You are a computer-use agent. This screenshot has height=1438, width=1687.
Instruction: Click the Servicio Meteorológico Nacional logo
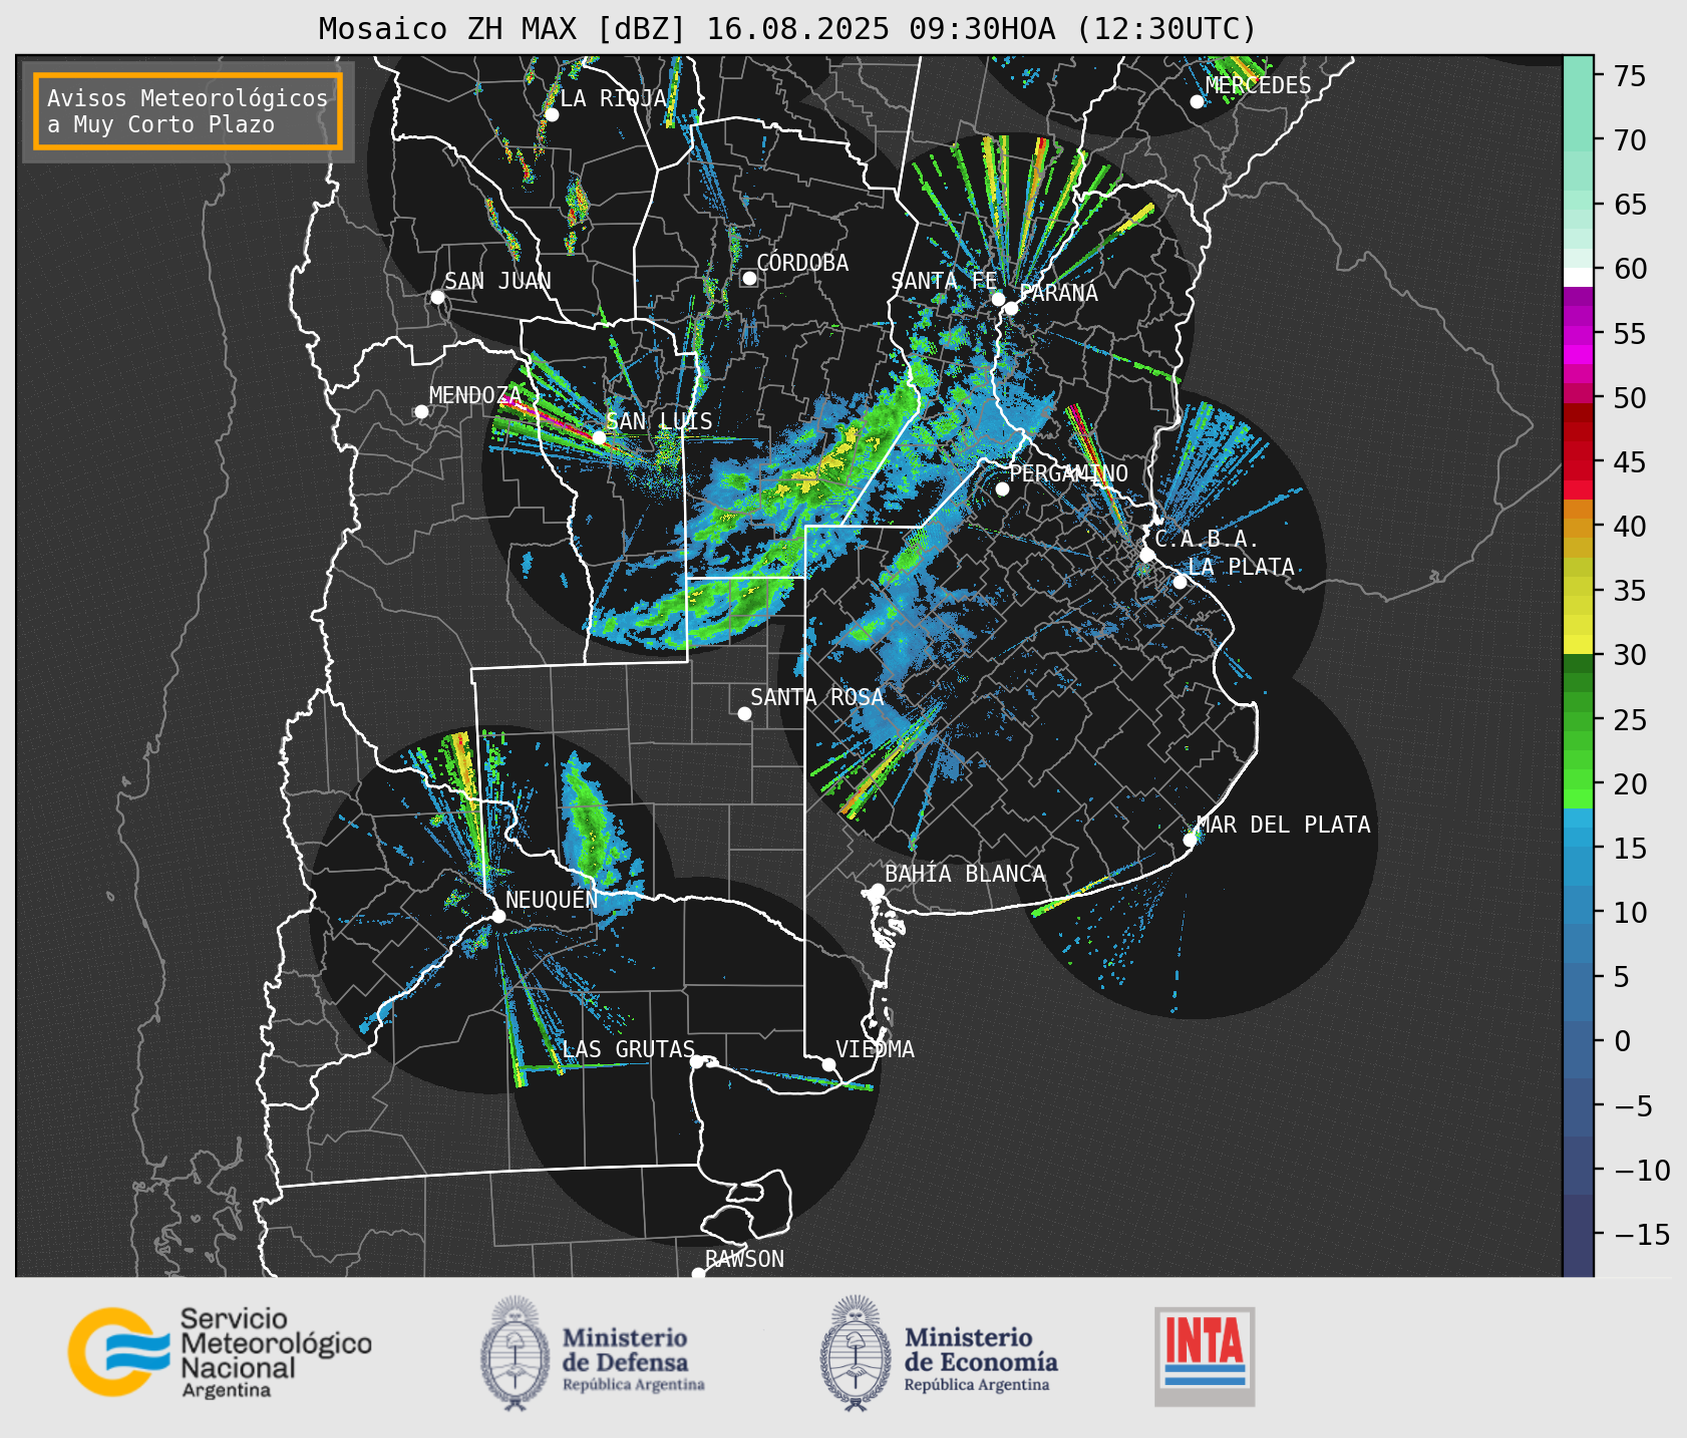220,1352
